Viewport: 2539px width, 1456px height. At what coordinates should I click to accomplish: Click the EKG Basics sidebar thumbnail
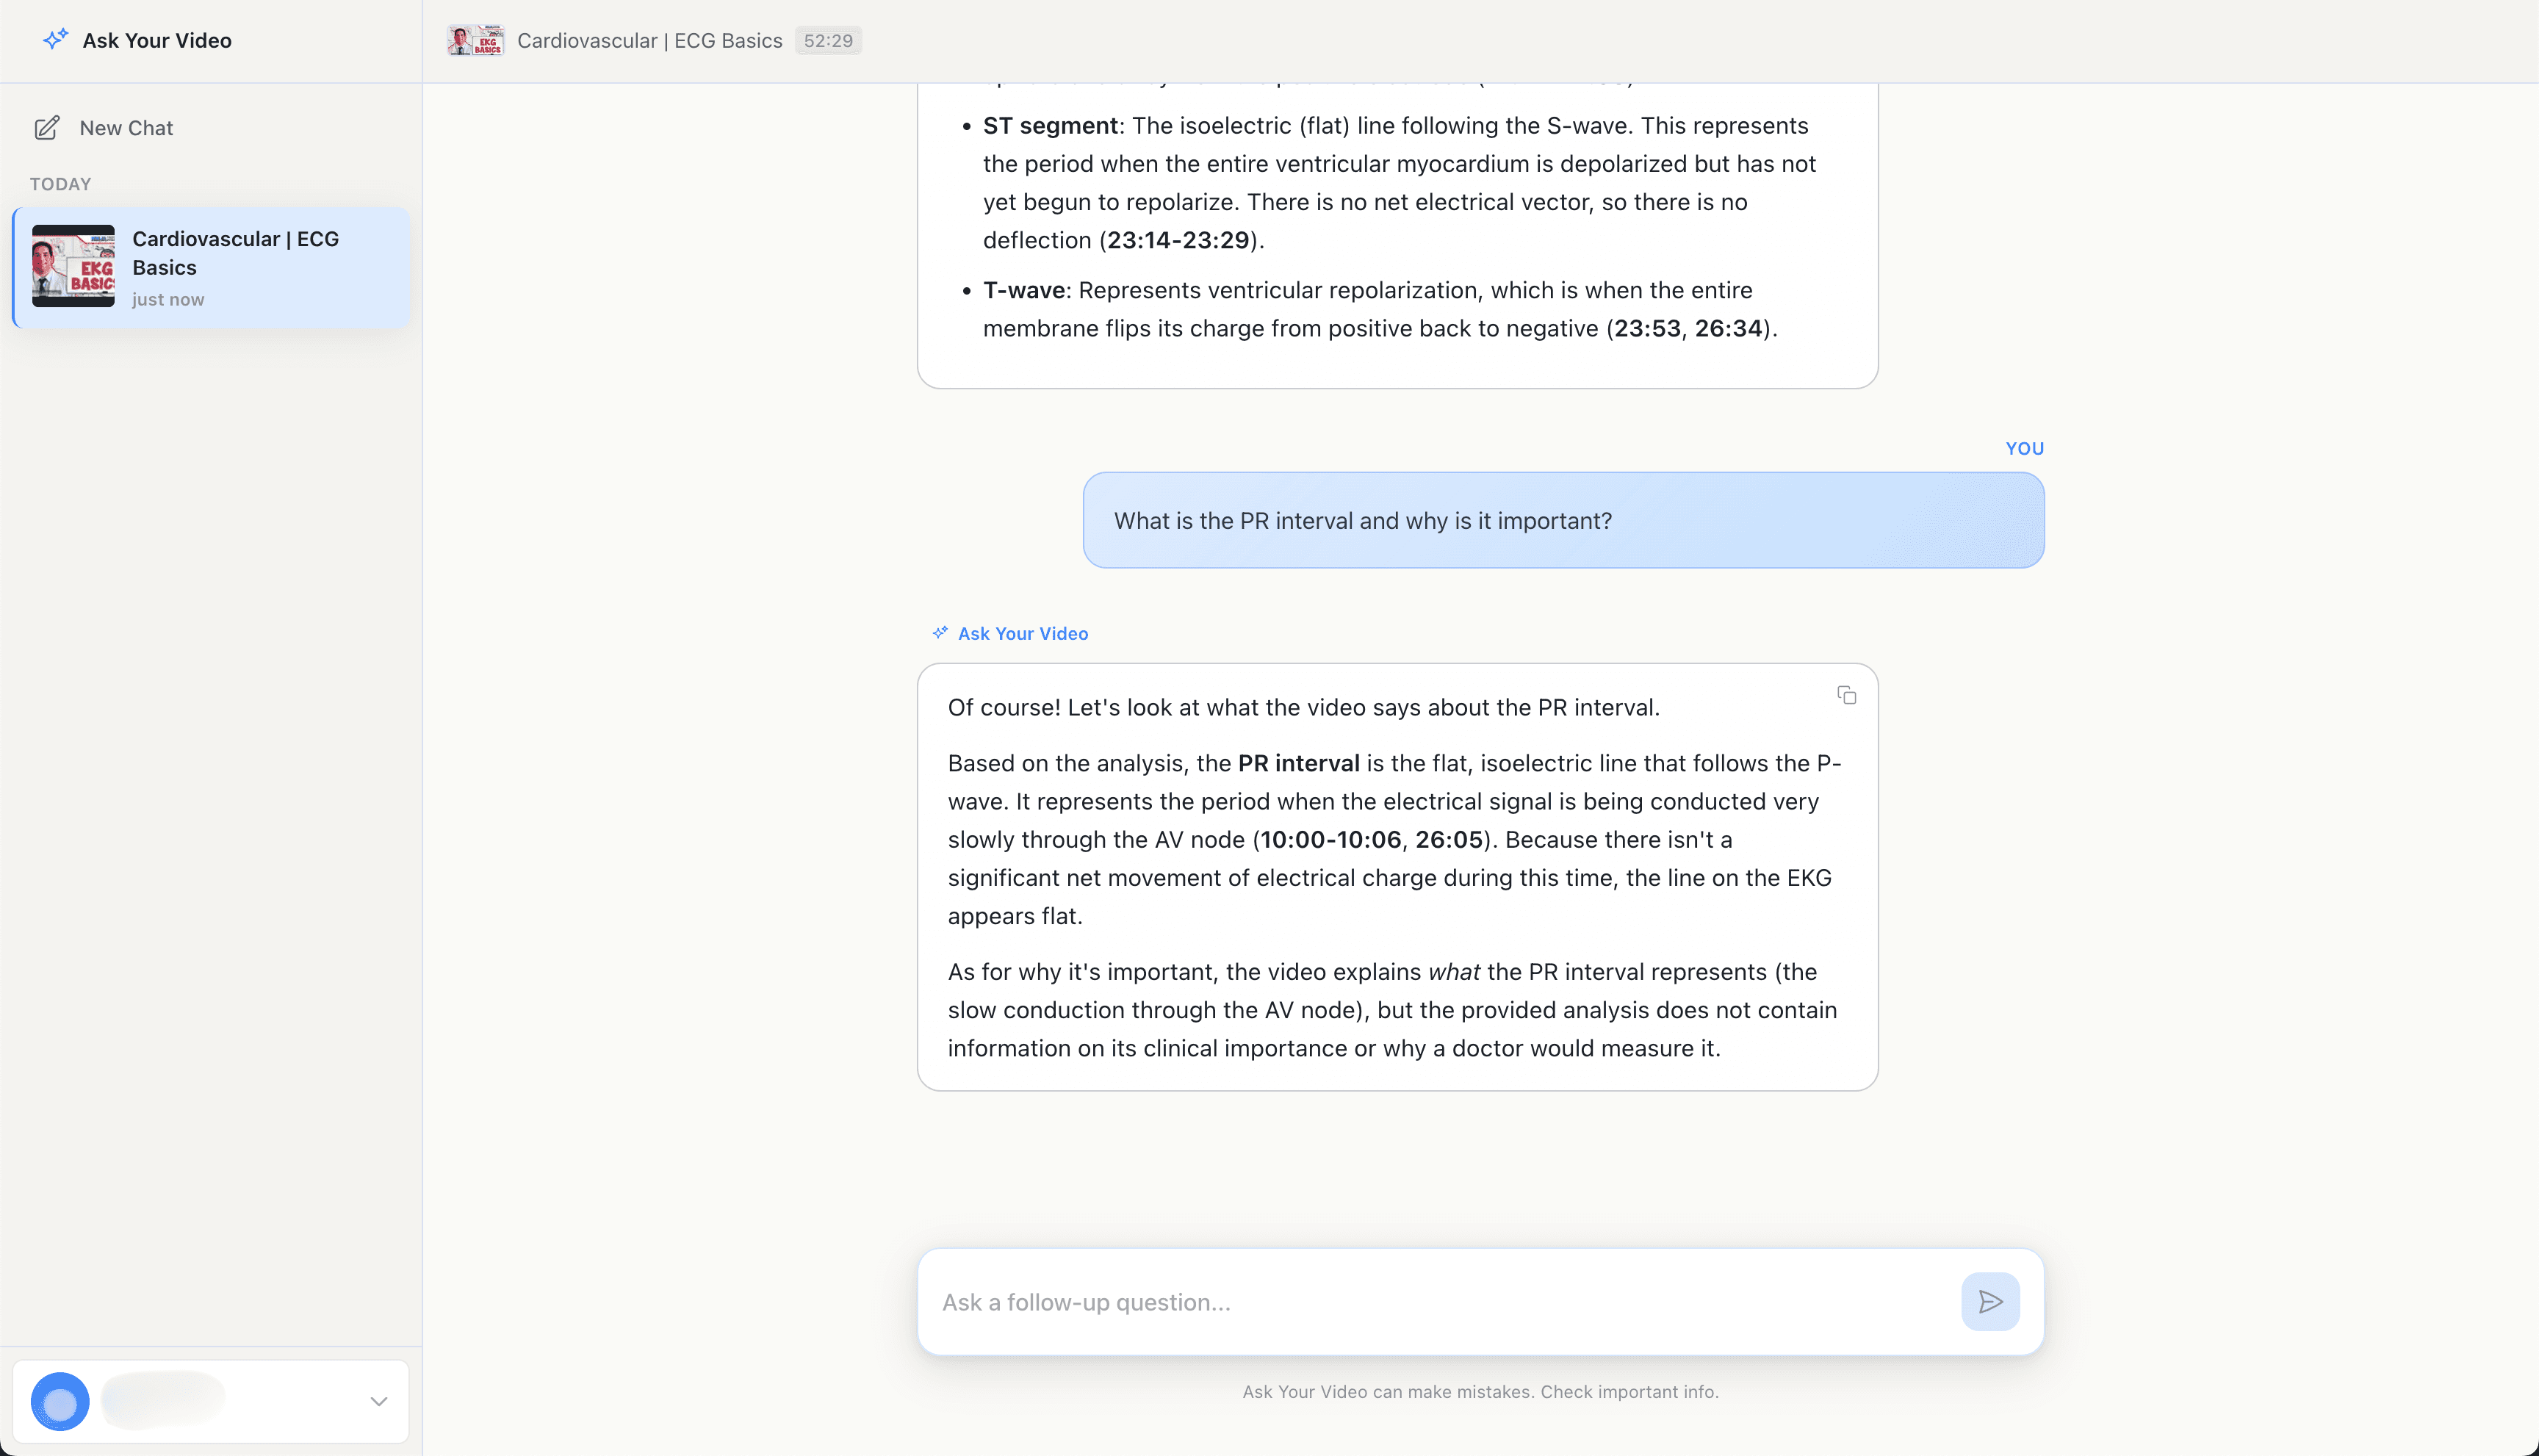pos(73,266)
